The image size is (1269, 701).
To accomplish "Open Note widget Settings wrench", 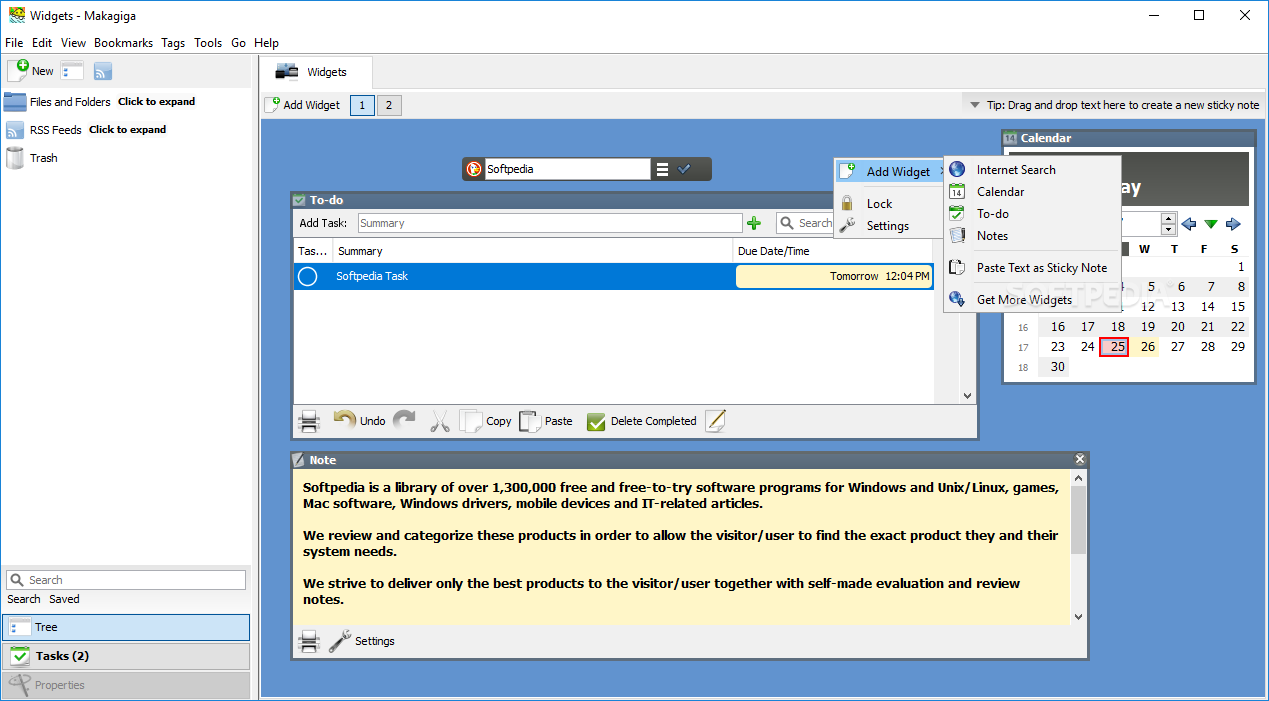I will 362,641.
